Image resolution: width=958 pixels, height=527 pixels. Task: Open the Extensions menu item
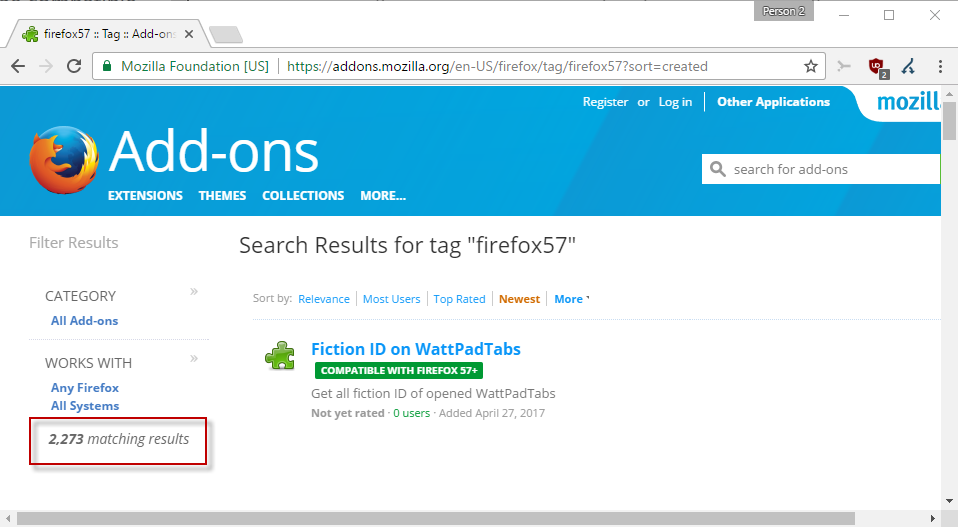click(145, 195)
